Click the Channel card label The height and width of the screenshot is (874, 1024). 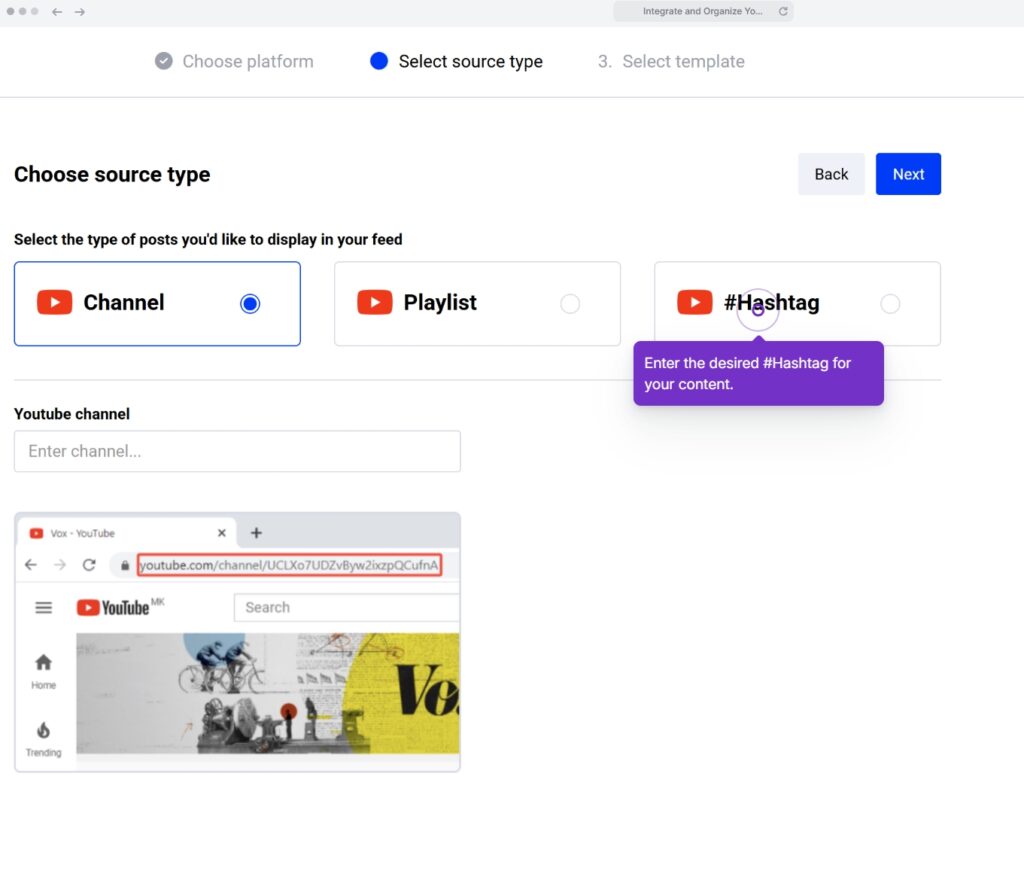click(x=123, y=302)
